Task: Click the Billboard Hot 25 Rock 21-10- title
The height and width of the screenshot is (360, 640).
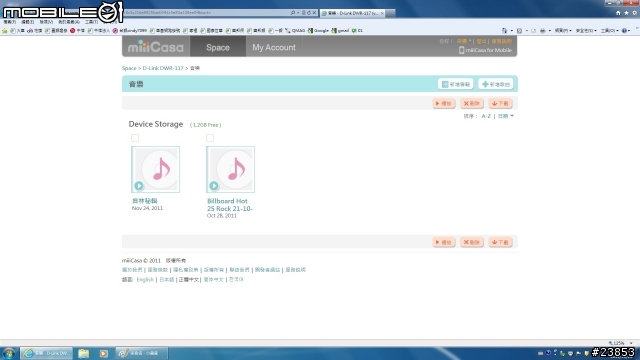Action: pyautogui.click(x=230, y=204)
